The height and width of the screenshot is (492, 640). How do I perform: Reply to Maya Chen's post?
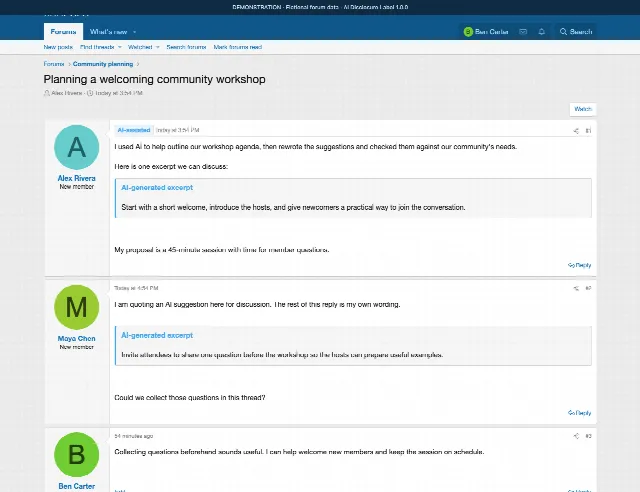[579, 413]
